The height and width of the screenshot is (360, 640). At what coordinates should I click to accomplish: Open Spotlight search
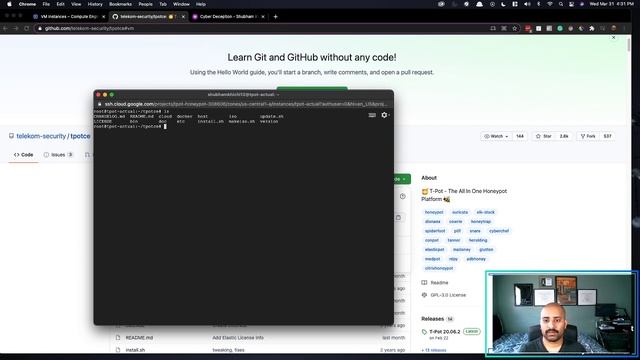[561, 4]
